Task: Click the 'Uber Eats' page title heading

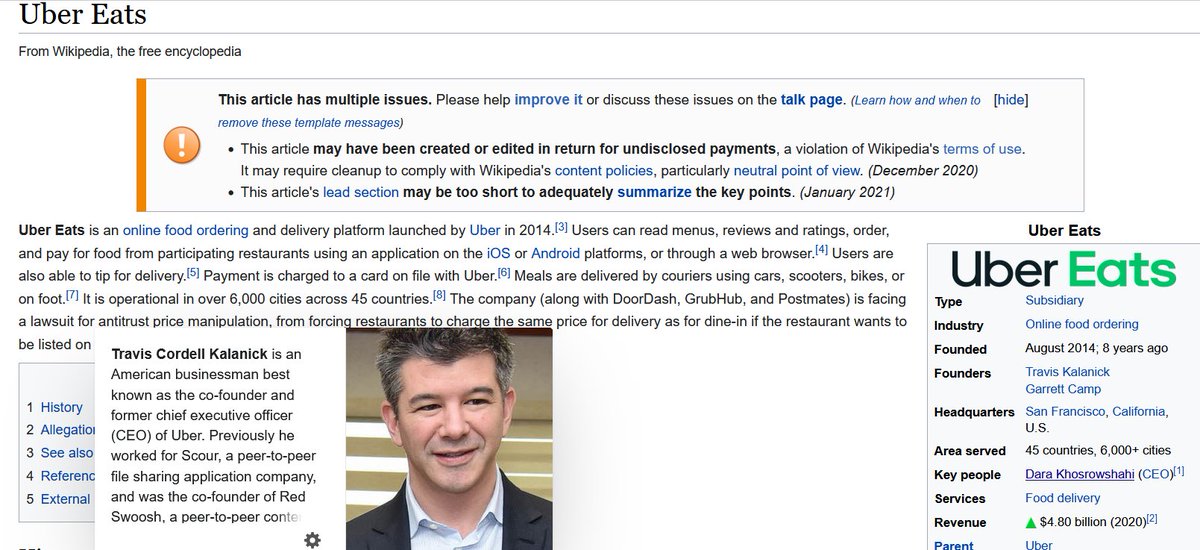Action: click(82, 15)
